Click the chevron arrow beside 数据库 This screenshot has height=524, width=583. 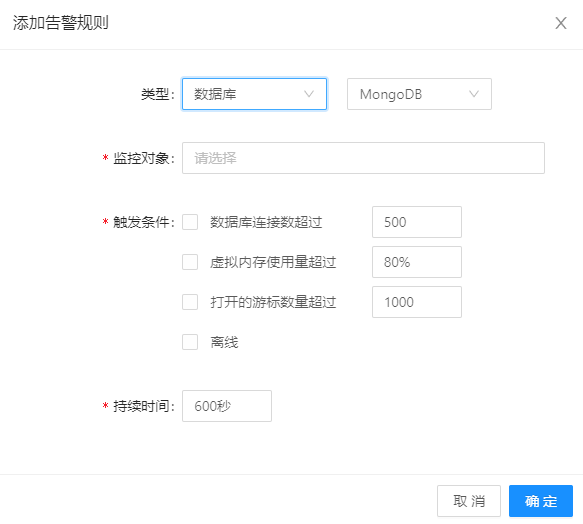click(x=309, y=94)
